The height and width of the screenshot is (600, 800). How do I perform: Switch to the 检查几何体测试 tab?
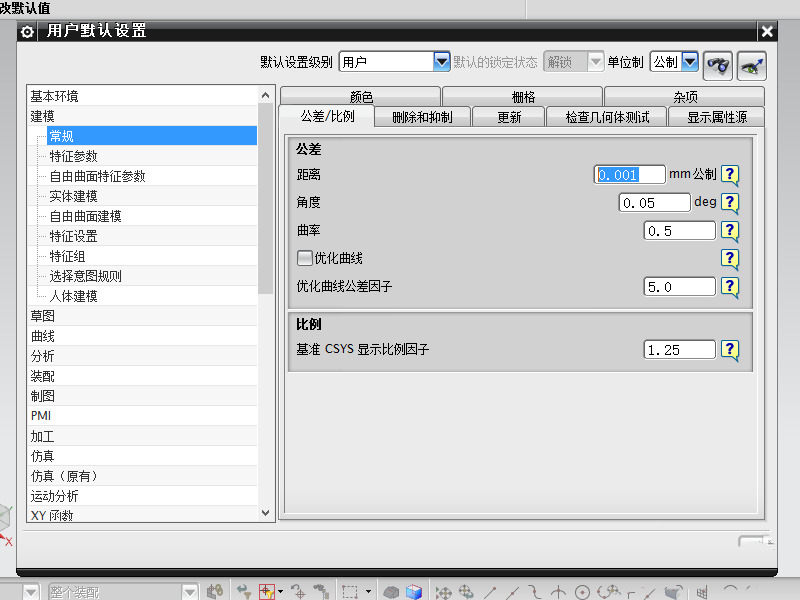607,117
